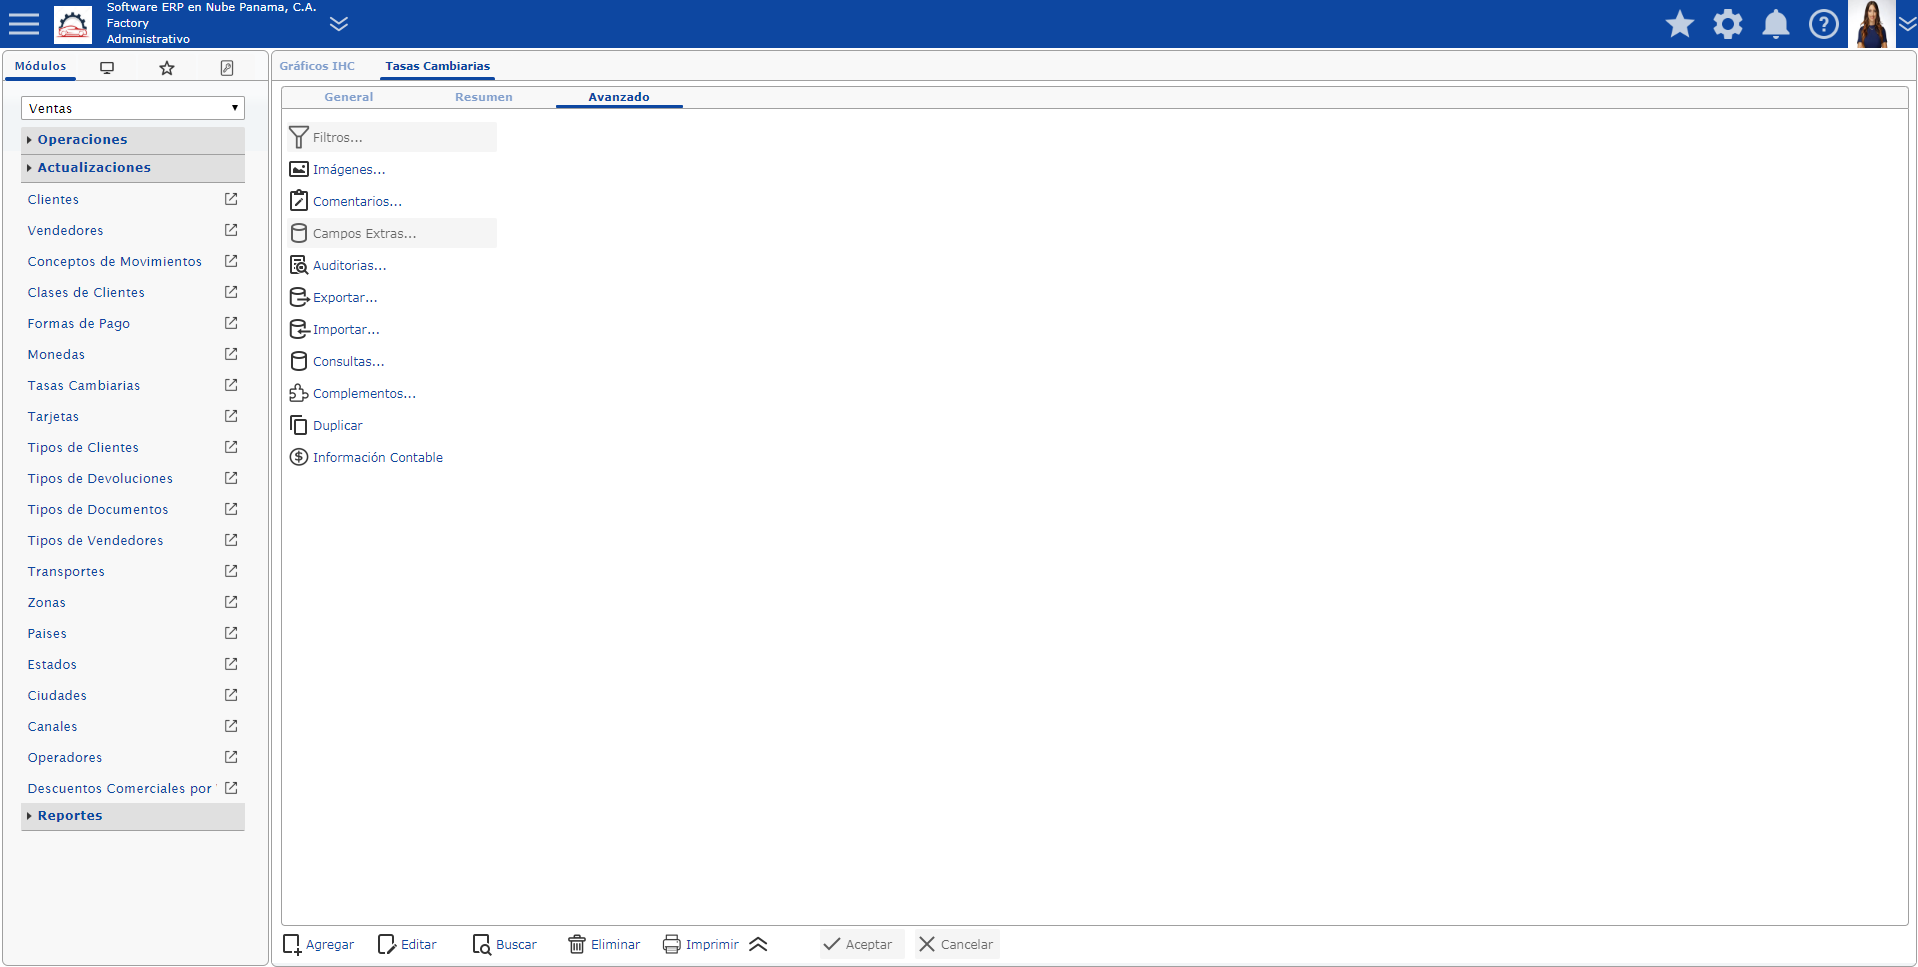
Task: Click Cancelar button
Action: click(957, 944)
